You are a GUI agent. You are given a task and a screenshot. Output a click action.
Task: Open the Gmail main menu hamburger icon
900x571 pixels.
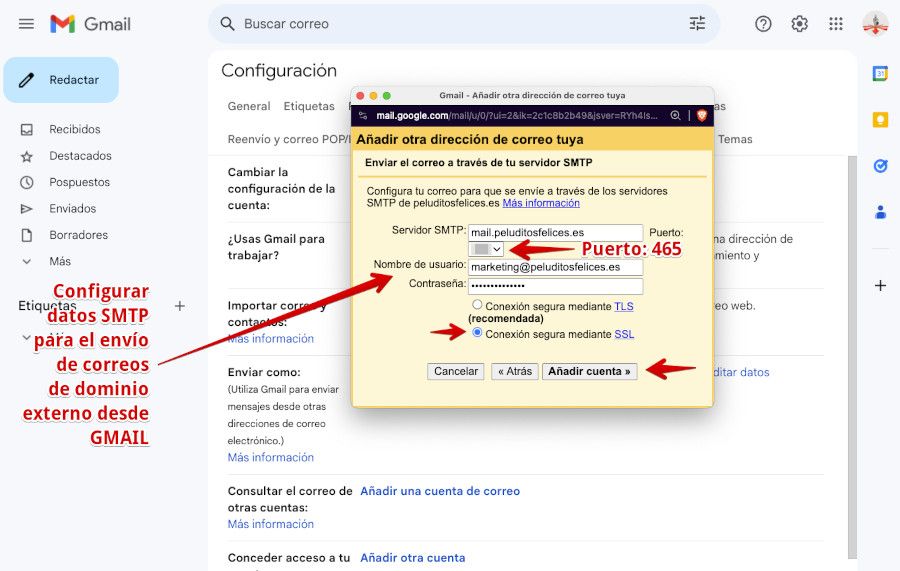(x=26, y=24)
